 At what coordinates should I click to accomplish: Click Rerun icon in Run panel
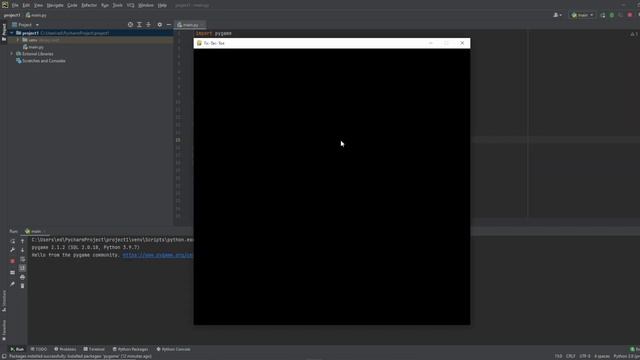13,241
